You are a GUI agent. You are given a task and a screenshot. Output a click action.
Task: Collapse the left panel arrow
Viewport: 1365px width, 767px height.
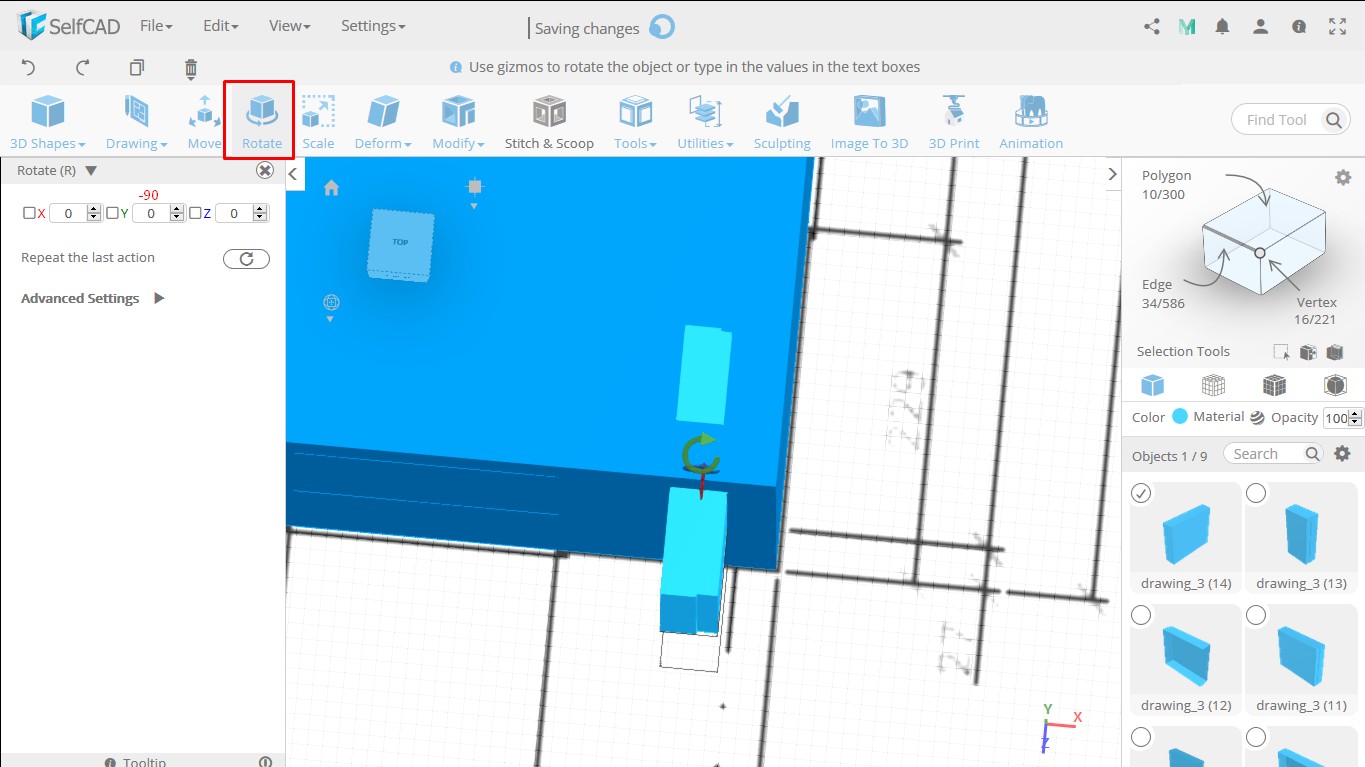pos(293,174)
